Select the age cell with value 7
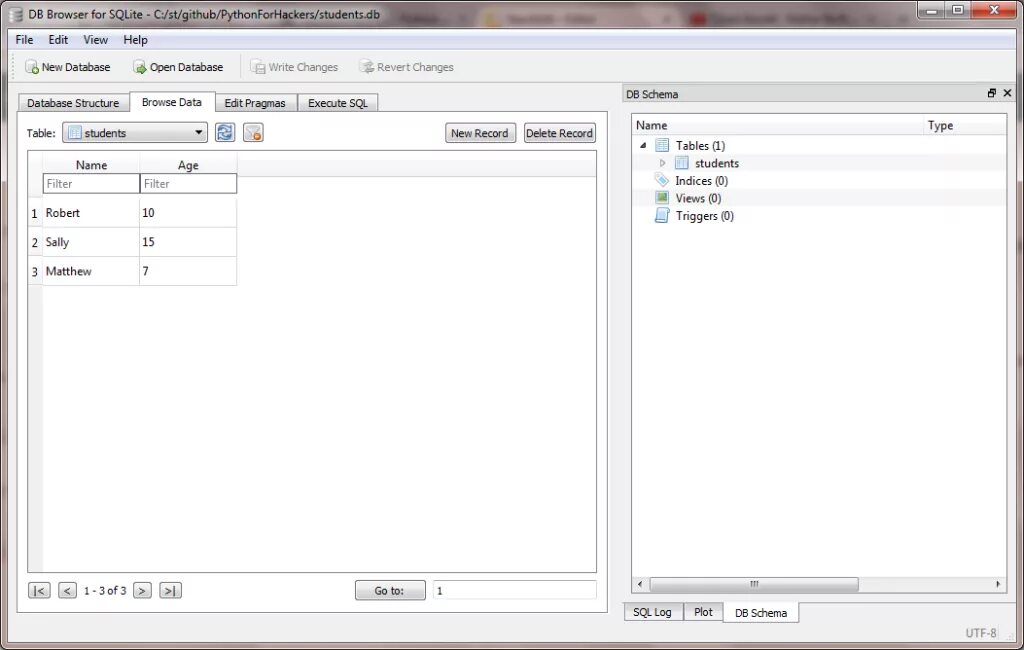Image resolution: width=1024 pixels, height=650 pixels. pos(188,271)
